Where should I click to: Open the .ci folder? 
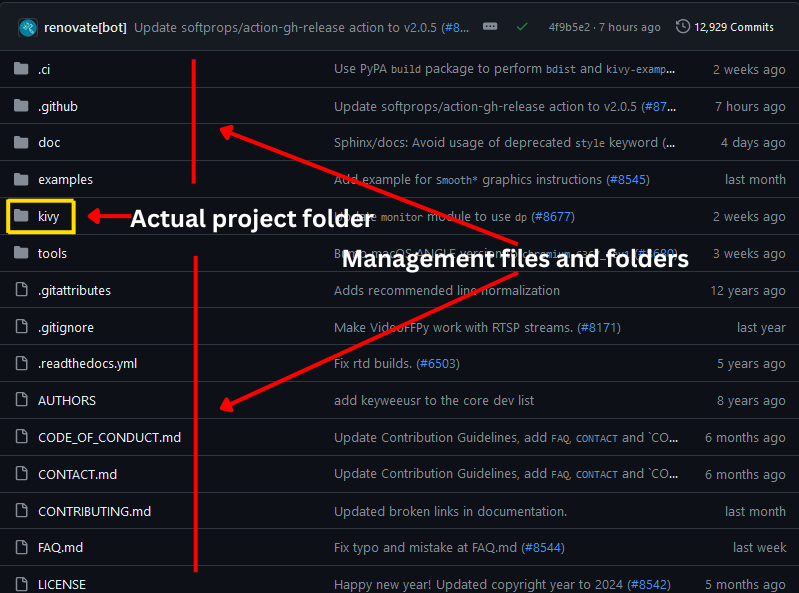tap(44, 69)
